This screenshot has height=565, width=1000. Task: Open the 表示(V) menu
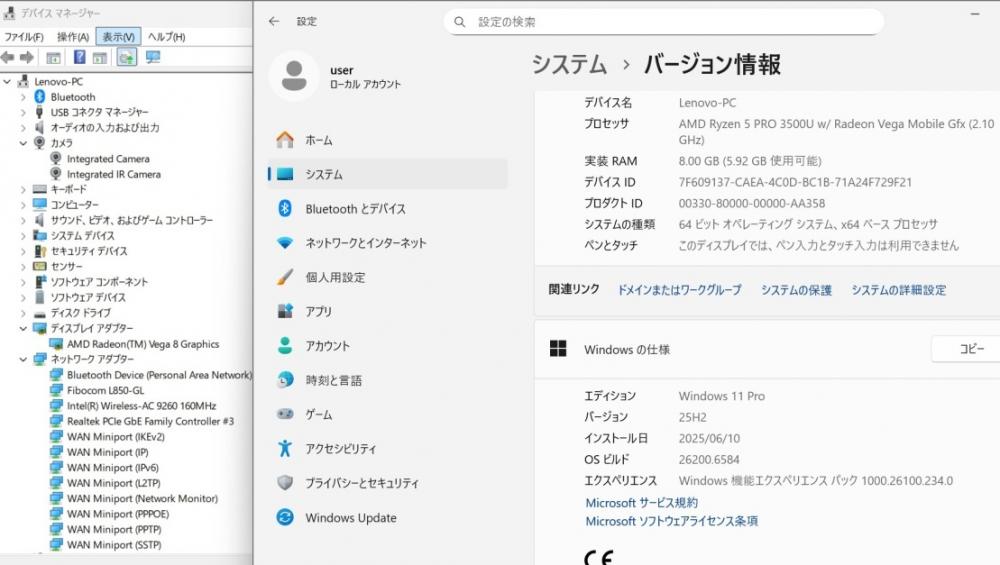coord(119,37)
